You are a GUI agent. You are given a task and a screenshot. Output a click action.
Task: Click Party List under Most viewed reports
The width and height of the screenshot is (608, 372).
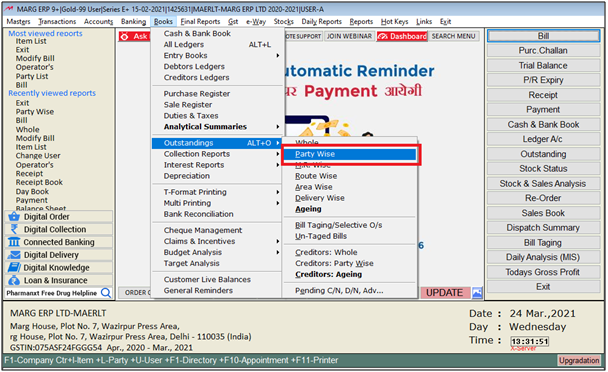[x=32, y=76]
